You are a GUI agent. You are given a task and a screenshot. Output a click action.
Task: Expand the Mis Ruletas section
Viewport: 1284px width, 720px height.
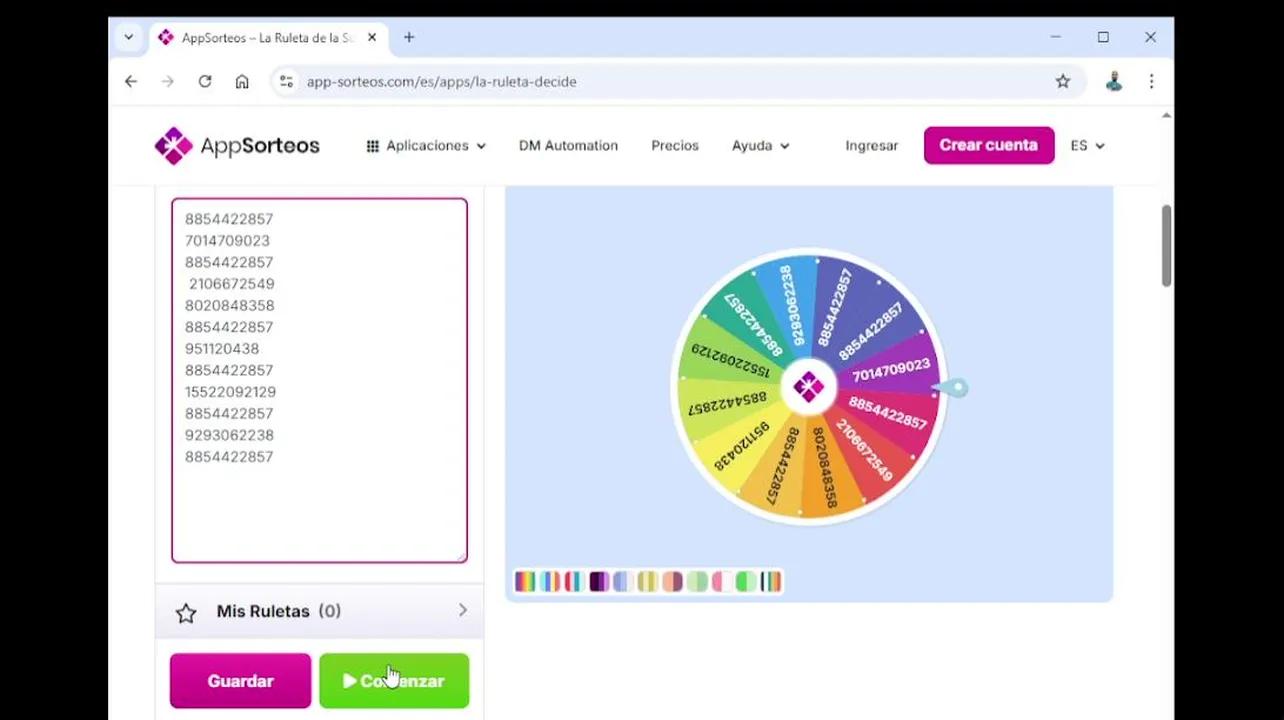[319, 611]
